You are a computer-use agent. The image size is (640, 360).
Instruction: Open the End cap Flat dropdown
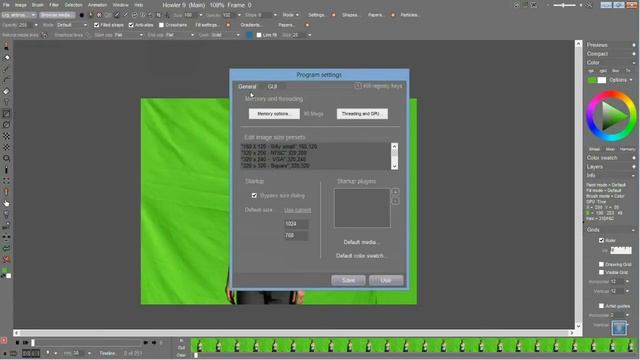click(x=180, y=35)
